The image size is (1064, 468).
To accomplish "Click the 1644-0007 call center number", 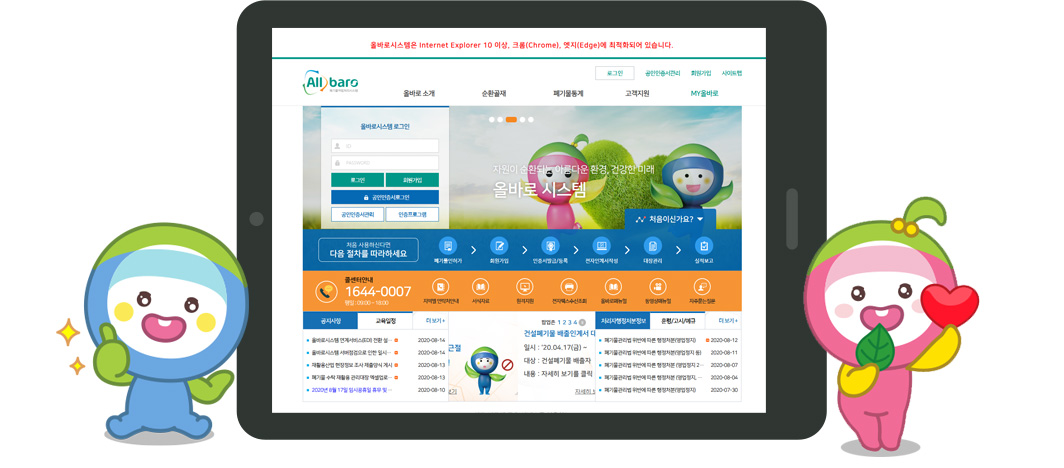I will coord(378,292).
